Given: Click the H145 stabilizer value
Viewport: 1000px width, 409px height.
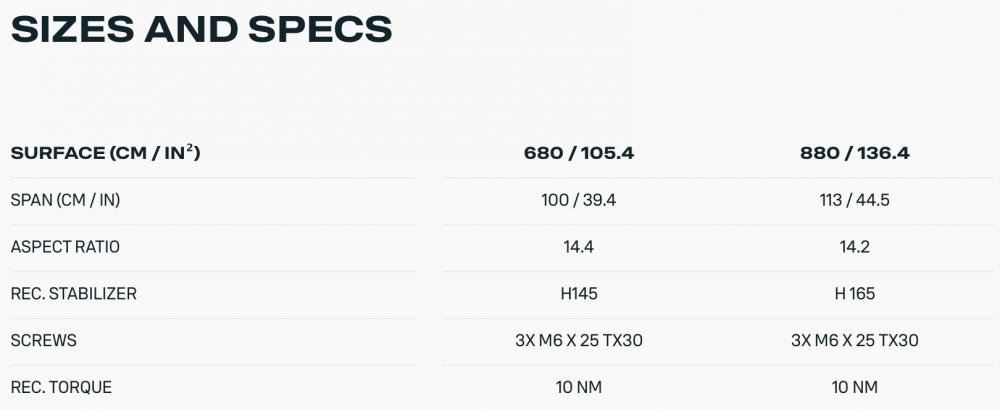Looking at the screenshot, I should [x=578, y=294].
